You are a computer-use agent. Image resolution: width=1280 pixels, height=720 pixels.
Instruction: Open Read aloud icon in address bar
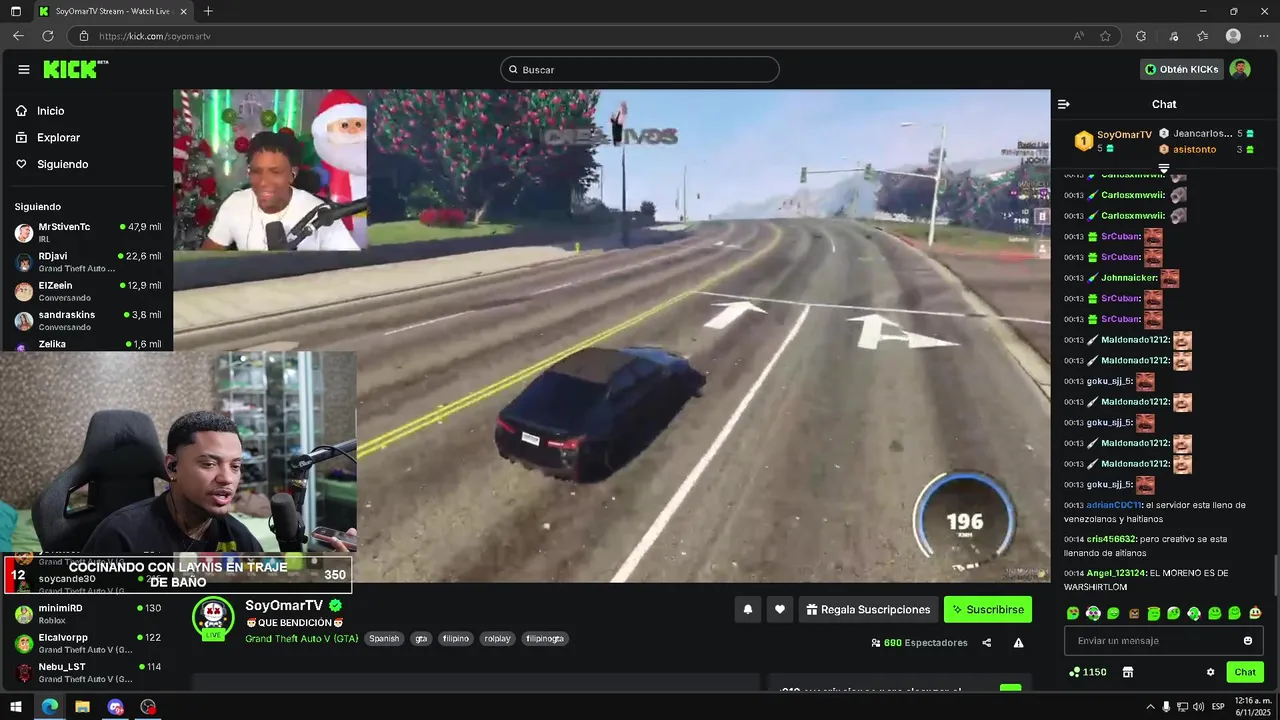click(1079, 36)
